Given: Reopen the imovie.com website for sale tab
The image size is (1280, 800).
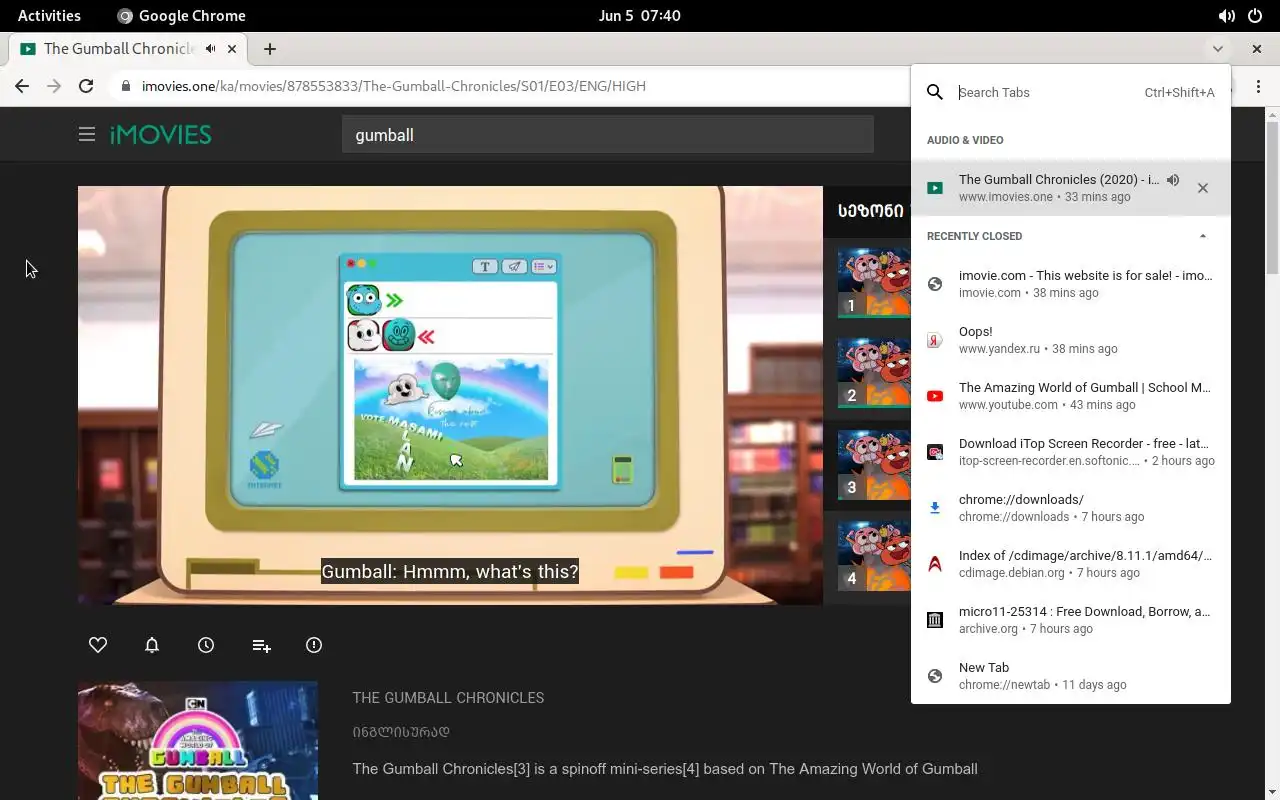Looking at the screenshot, I should pos(1071,283).
